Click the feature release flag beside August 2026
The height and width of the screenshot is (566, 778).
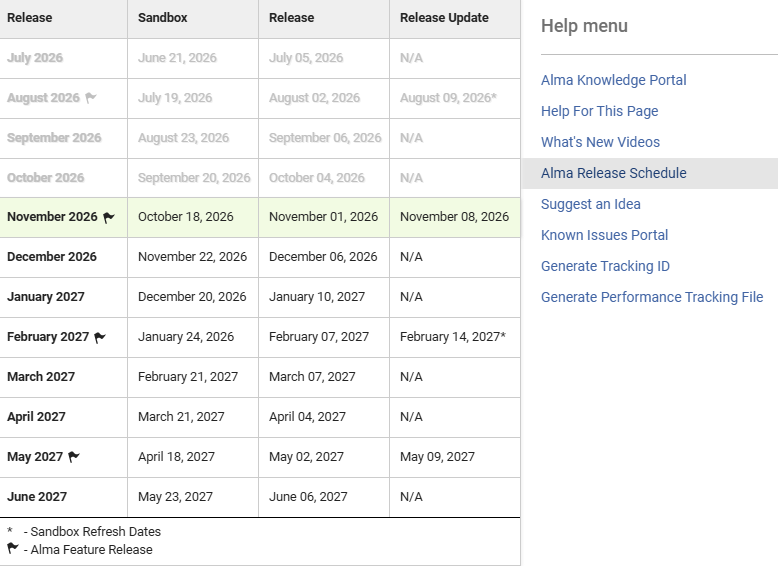90,98
